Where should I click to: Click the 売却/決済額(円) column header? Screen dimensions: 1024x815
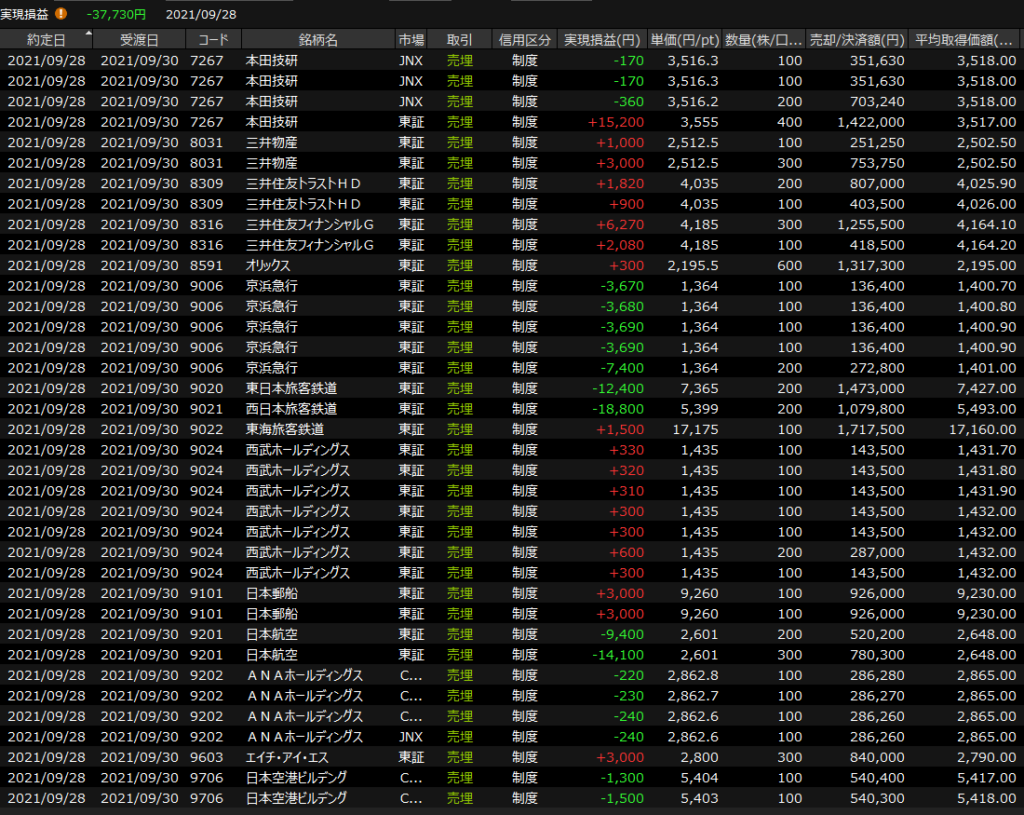pos(858,40)
